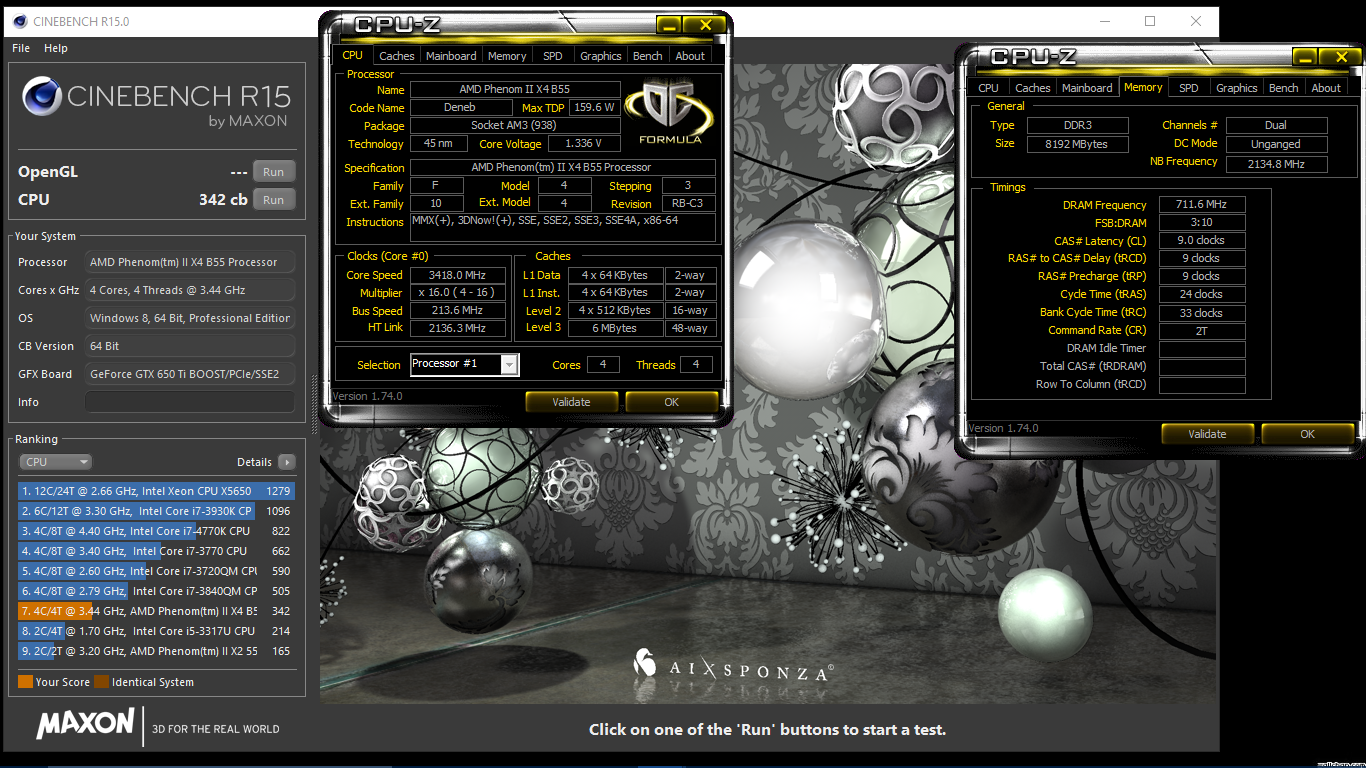The image size is (1366, 768).
Task: Minimize the left CPU-Z window
Action: pyautogui.click(x=670, y=25)
